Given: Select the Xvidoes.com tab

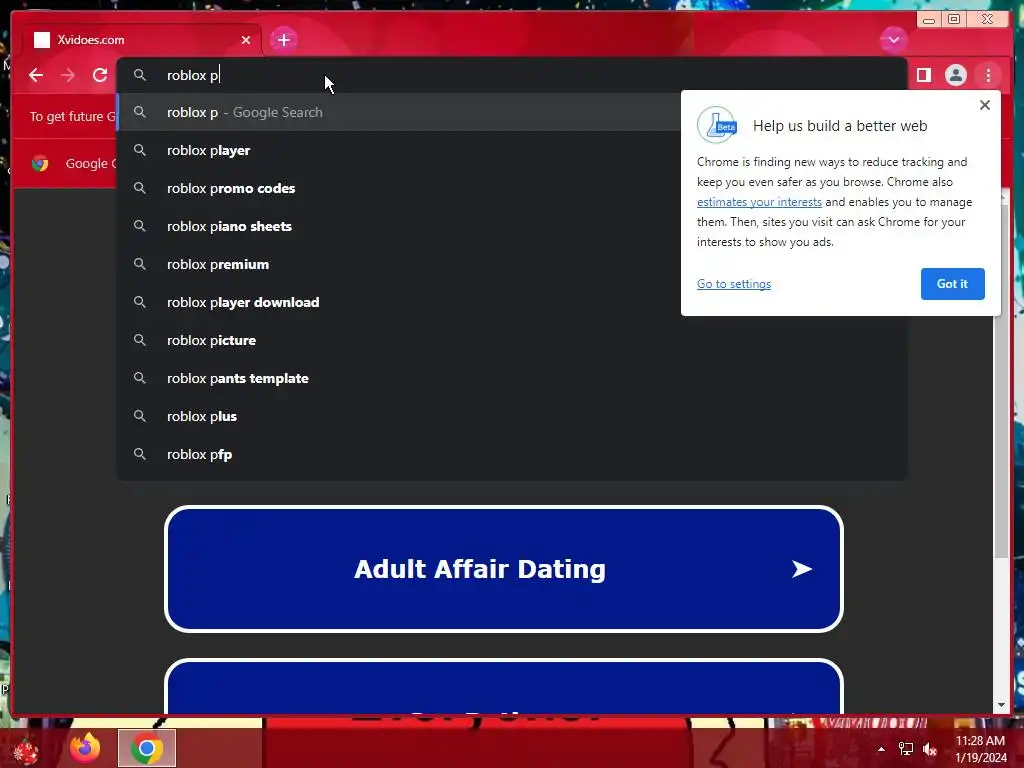Looking at the screenshot, I should 142,40.
